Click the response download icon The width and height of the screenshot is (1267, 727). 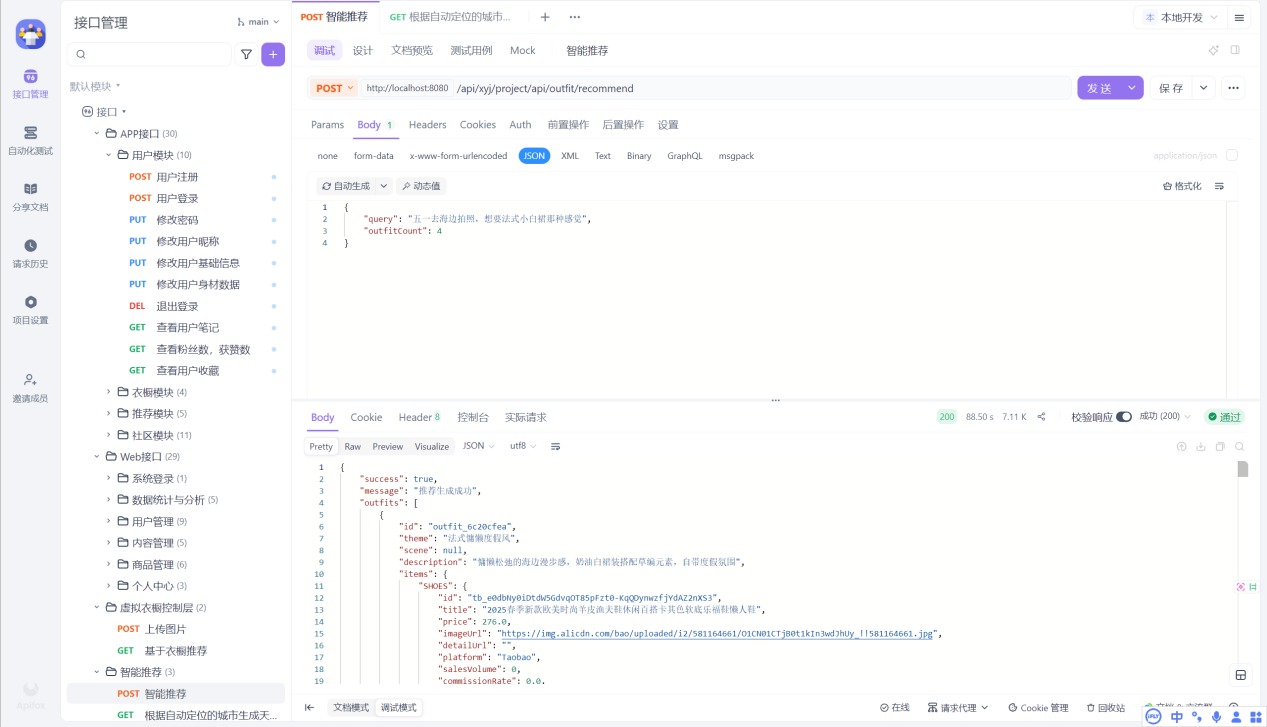pyautogui.click(x=1201, y=447)
